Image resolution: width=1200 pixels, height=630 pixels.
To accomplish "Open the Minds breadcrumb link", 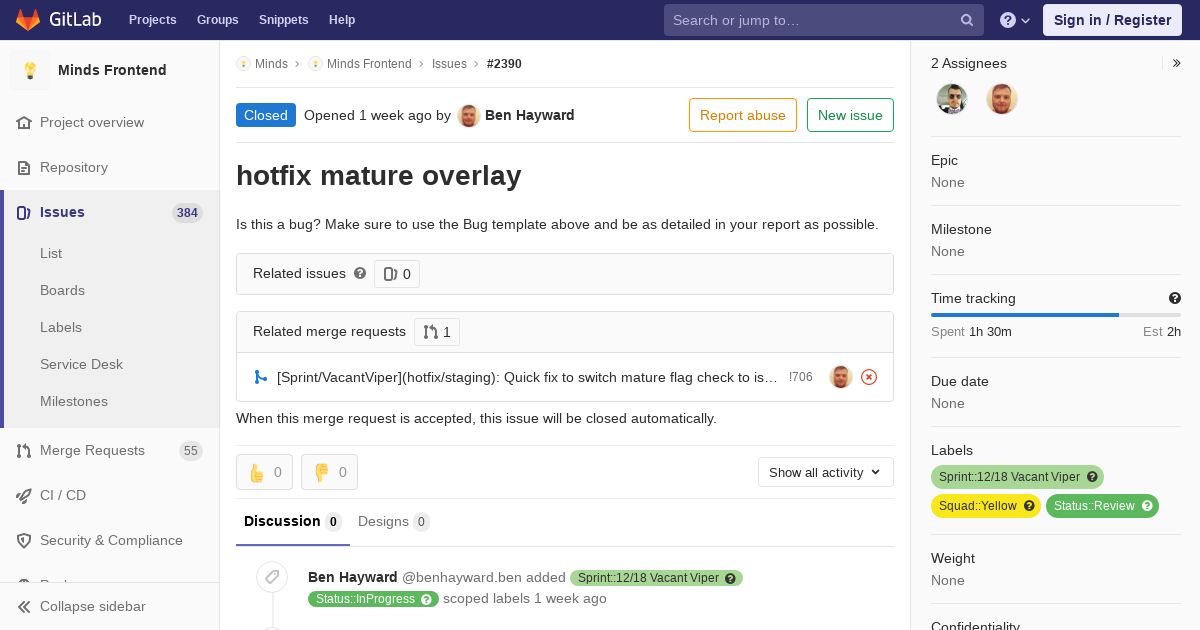I will coord(271,64).
